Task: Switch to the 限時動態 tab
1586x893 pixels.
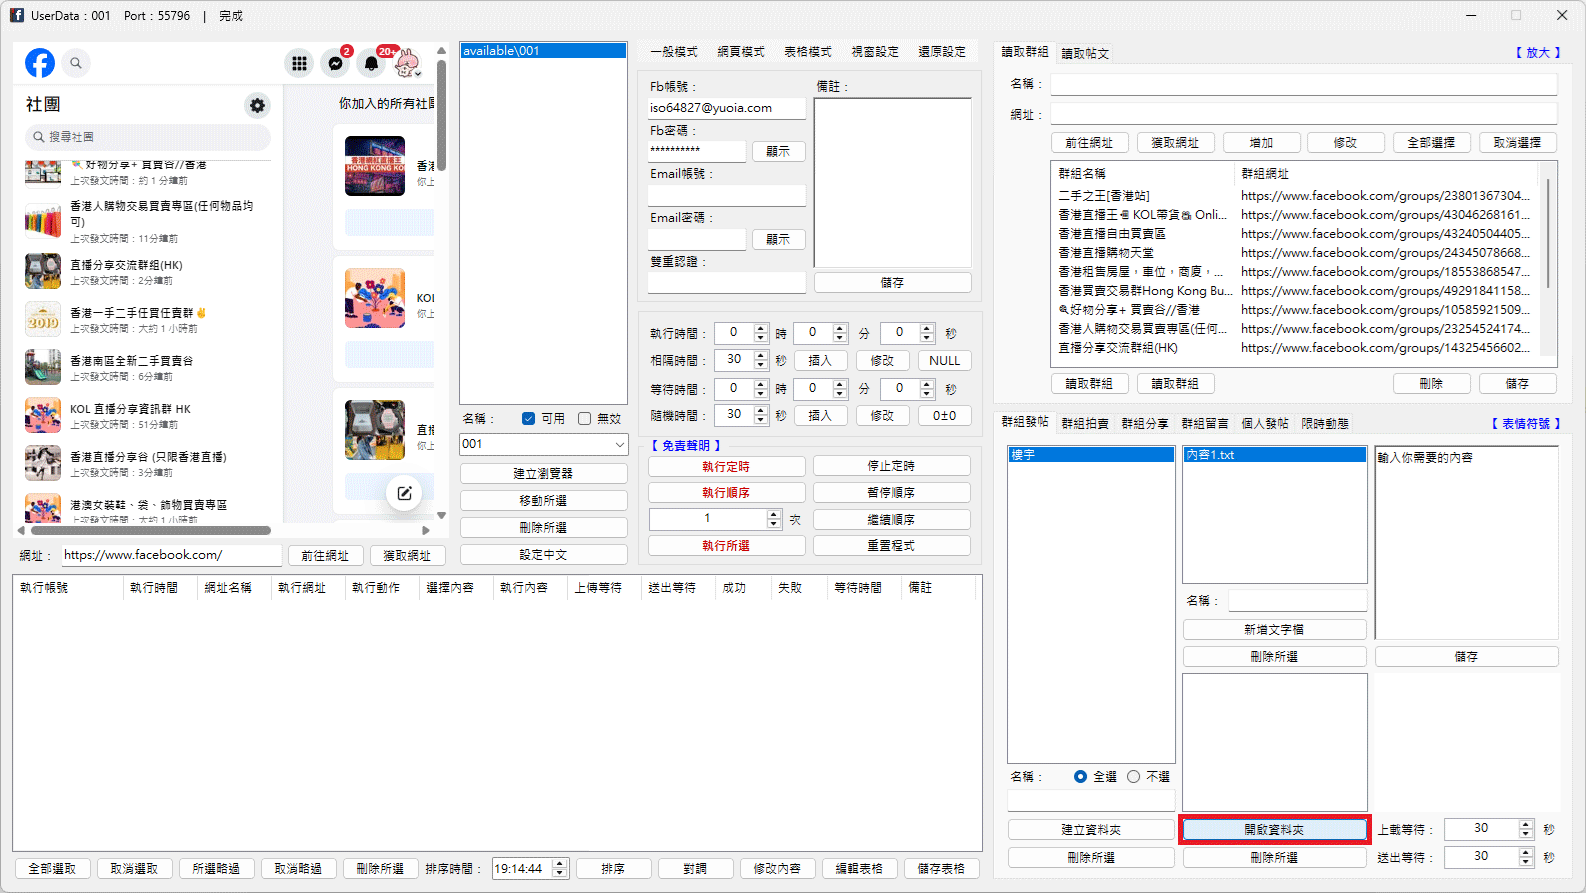Action: click(x=1325, y=424)
